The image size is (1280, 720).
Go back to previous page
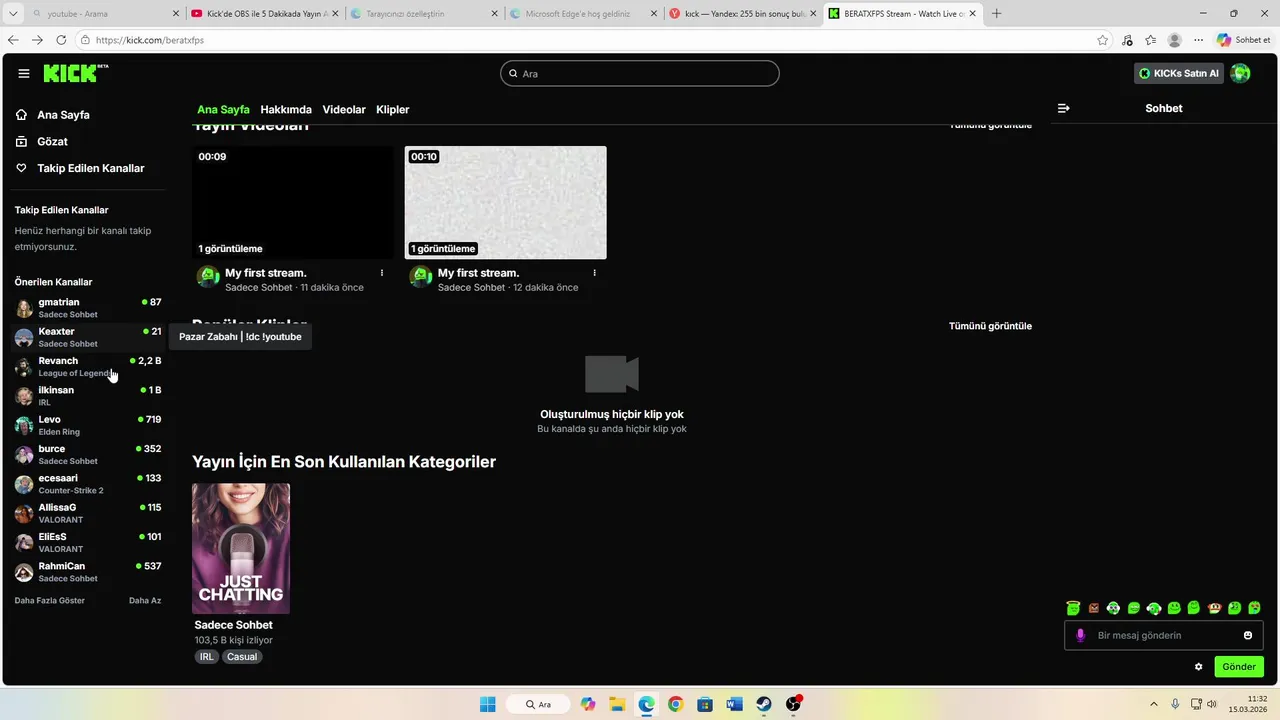click(x=13, y=40)
